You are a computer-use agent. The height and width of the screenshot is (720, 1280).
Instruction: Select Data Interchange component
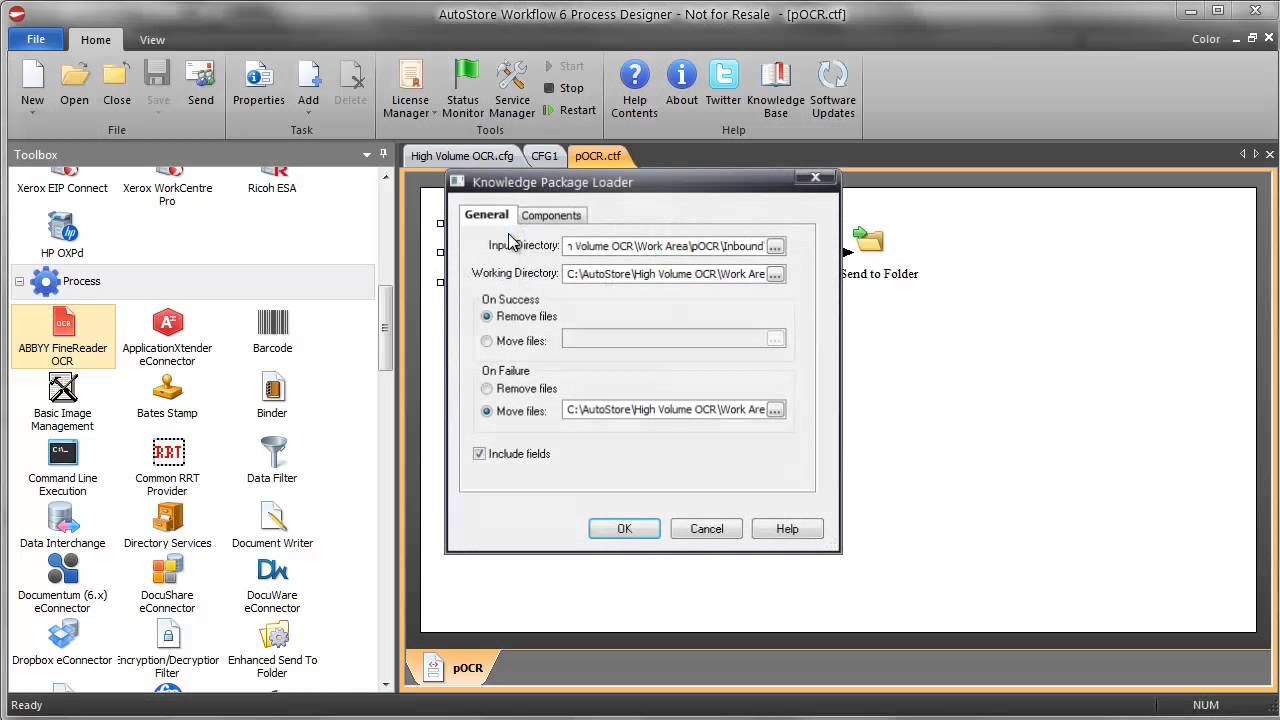click(63, 526)
